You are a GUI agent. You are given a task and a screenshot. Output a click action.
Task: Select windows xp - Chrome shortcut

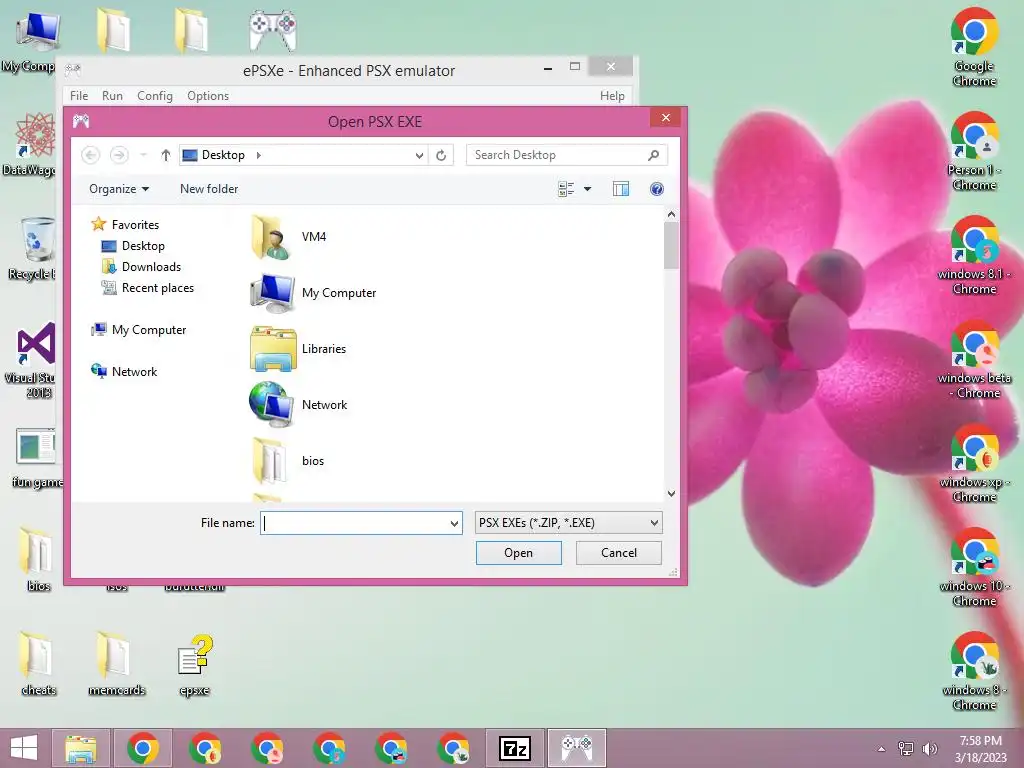tap(974, 464)
